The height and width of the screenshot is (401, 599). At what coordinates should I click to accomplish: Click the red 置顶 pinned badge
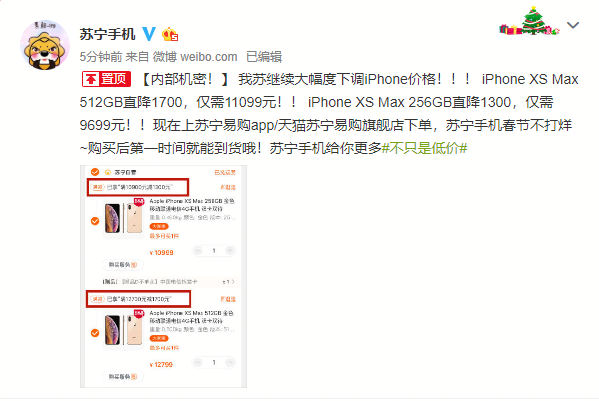106,79
